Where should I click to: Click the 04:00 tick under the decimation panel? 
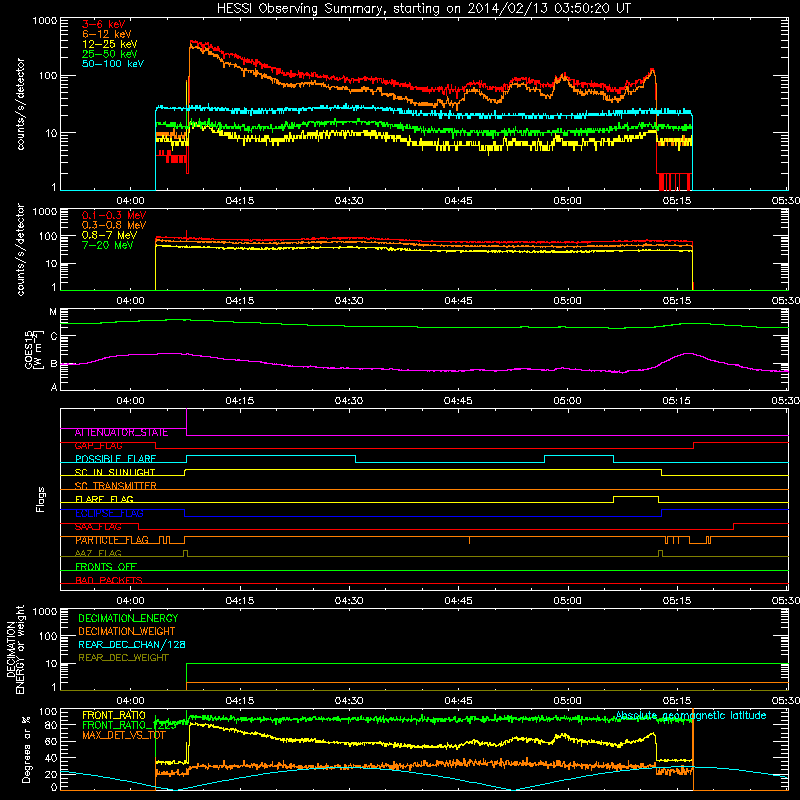pos(131,701)
